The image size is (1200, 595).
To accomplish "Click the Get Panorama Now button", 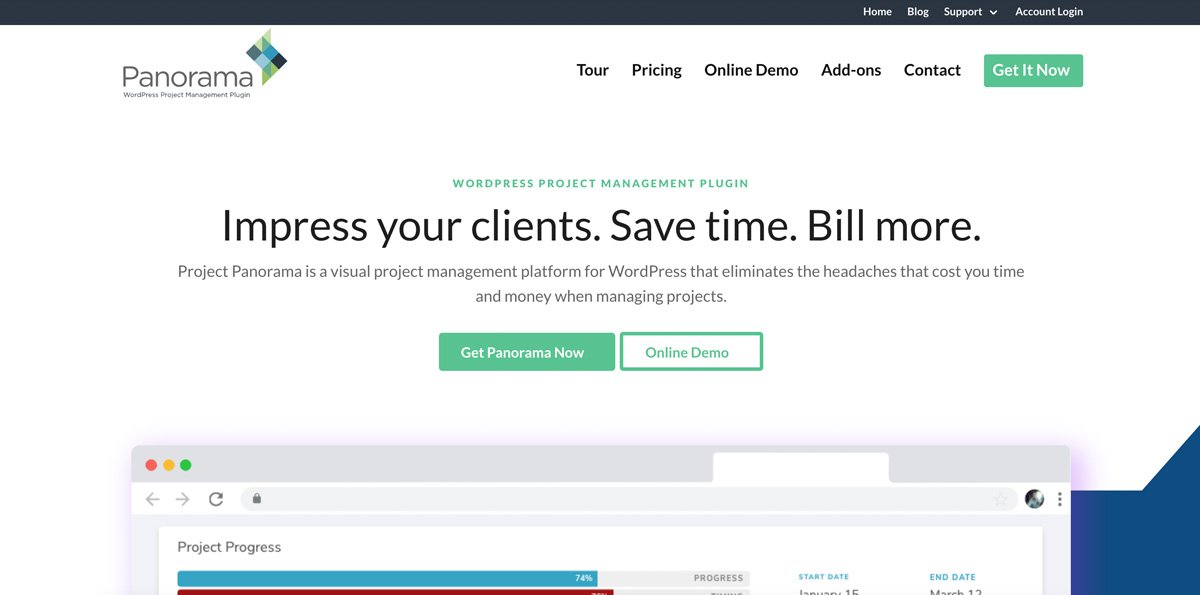I will (x=527, y=352).
